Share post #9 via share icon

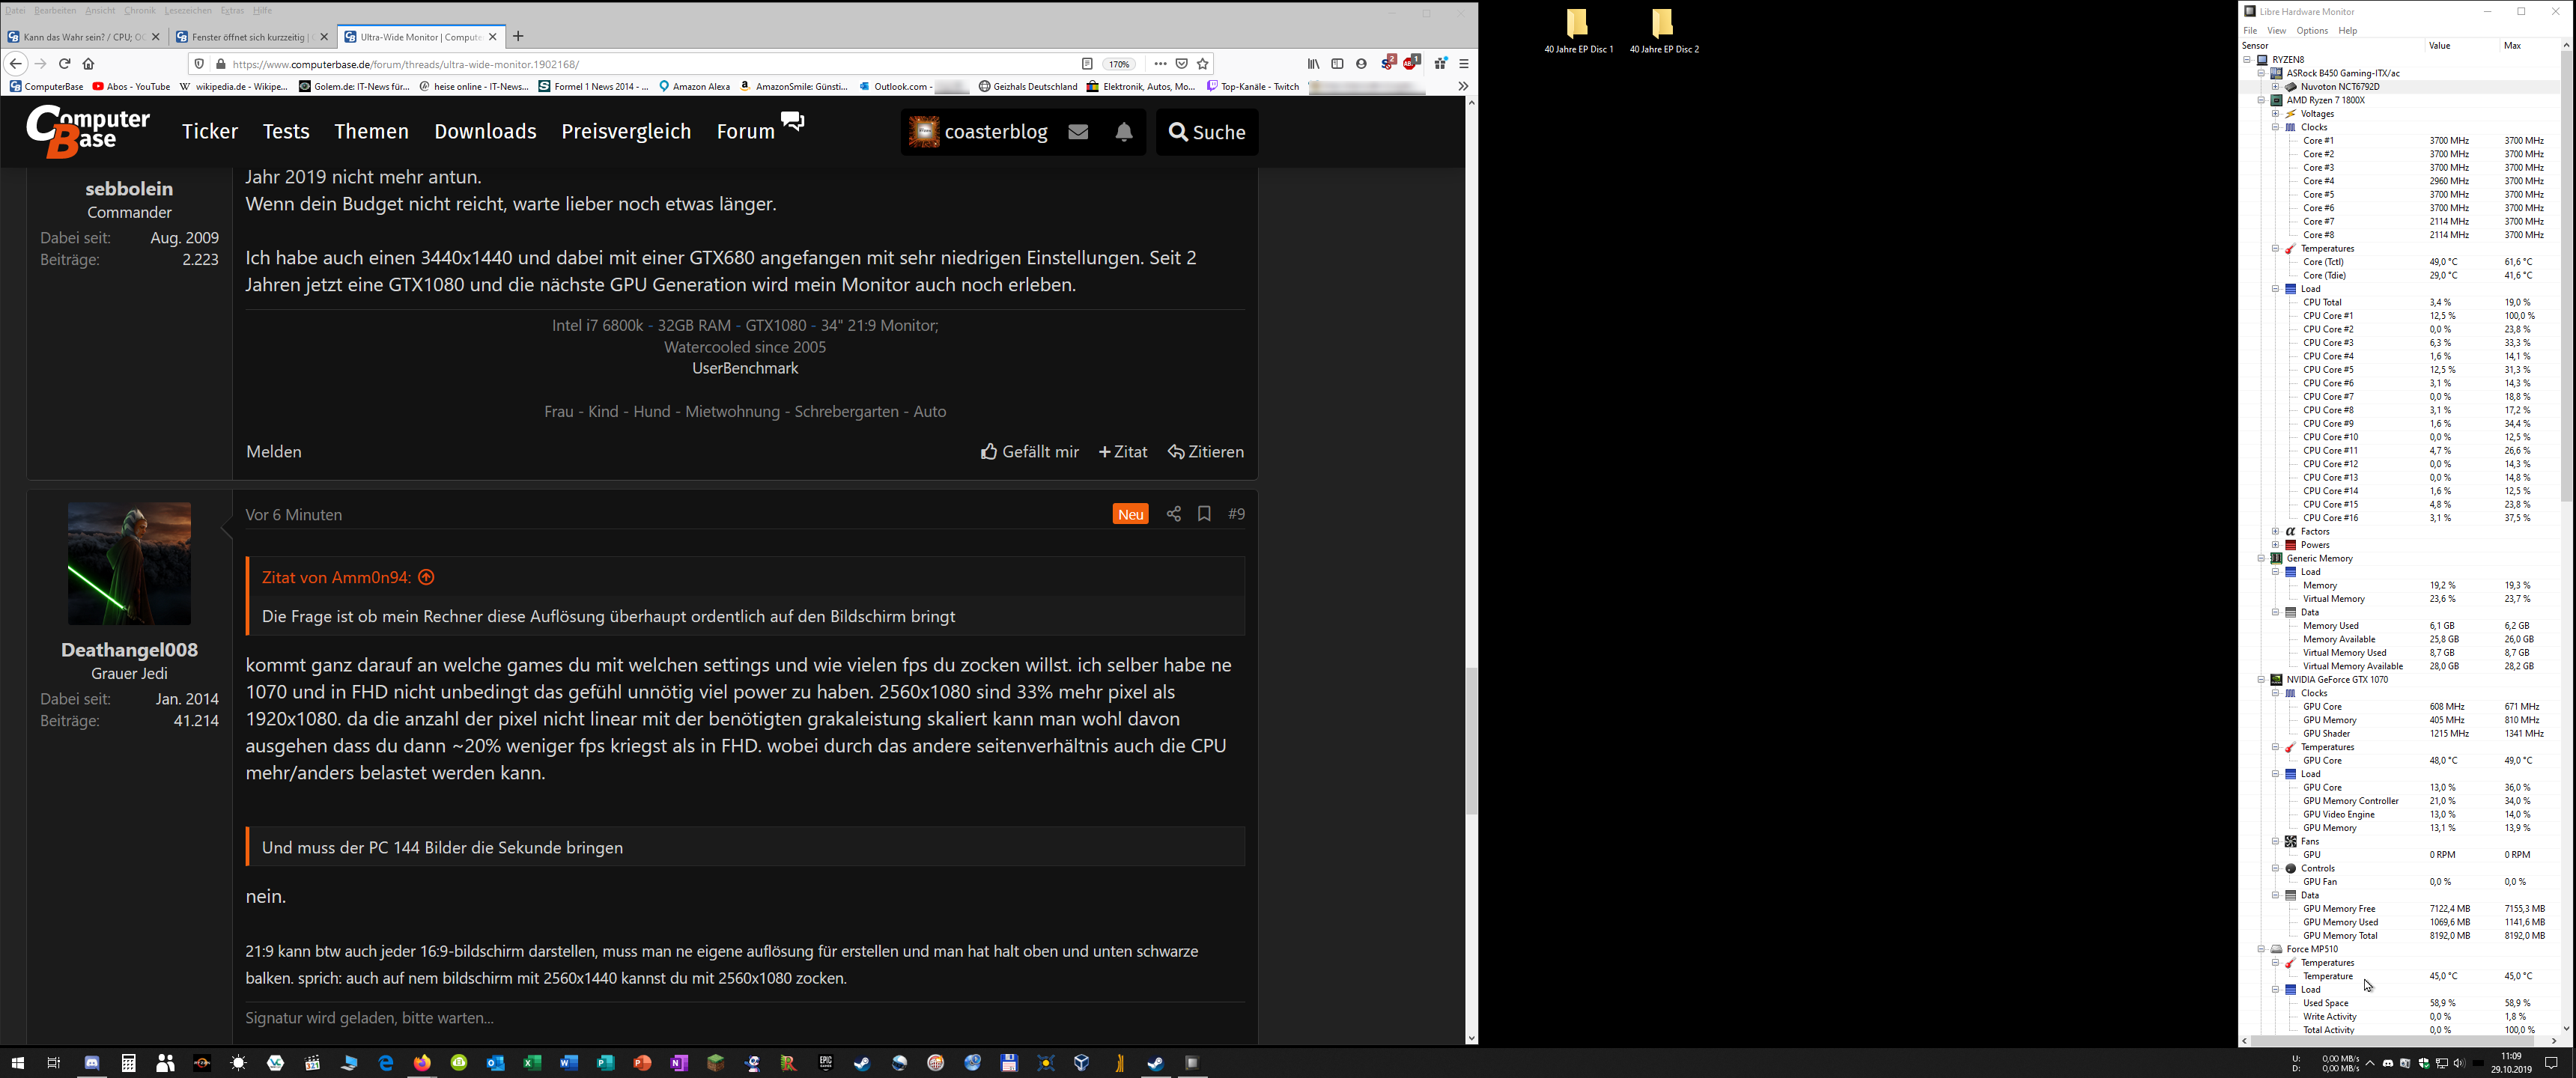pyautogui.click(x=1173, y=514)
